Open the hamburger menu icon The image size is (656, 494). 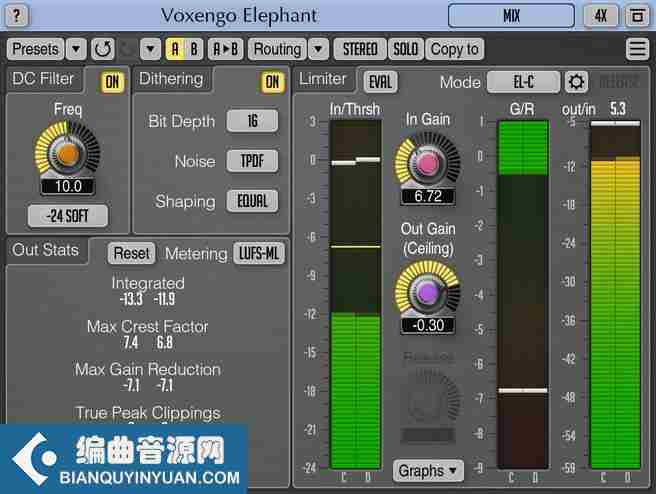point(637,49)
